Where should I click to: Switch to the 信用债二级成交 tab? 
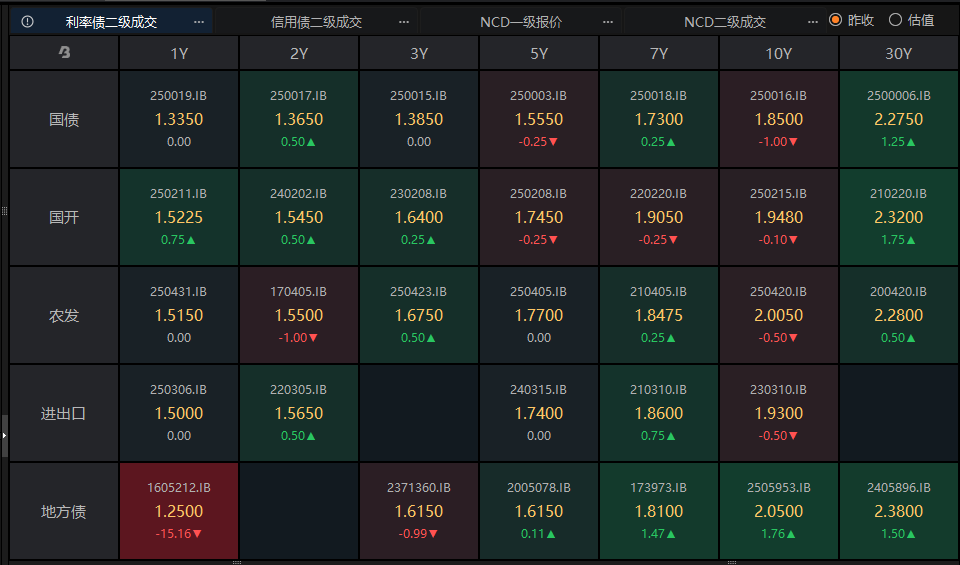316,21
